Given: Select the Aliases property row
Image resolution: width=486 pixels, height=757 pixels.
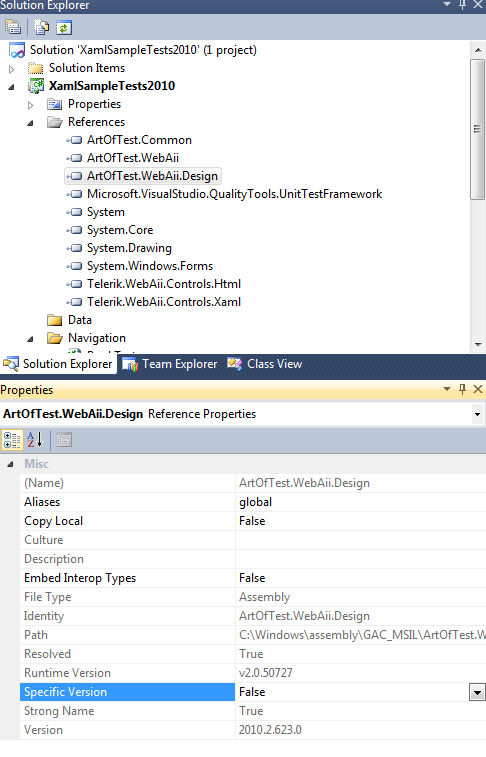Looking at the screenshot, I should click(255, 502).
